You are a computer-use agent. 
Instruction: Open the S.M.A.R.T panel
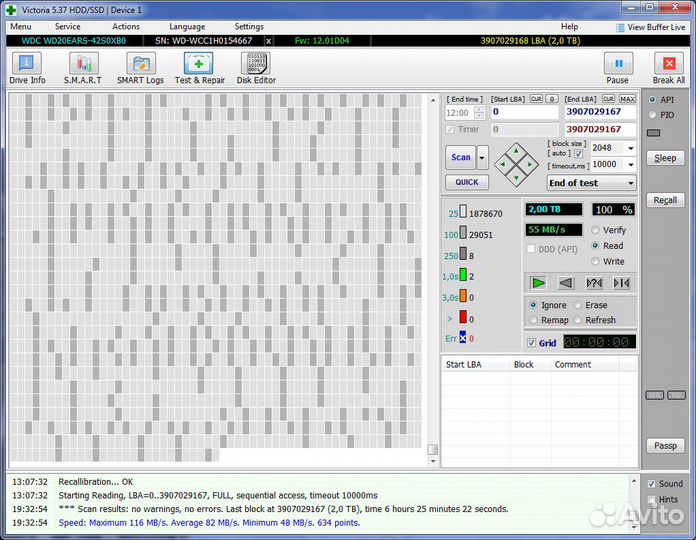tap(83, 67)
